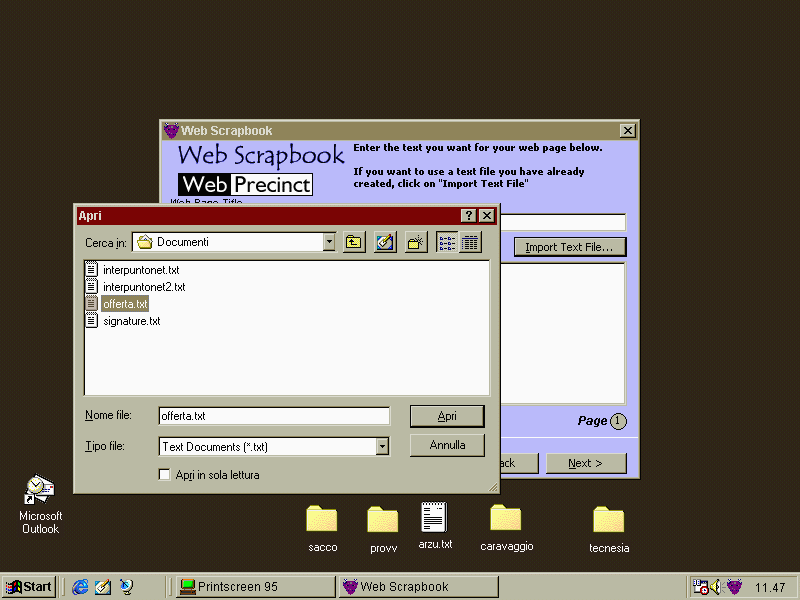Select the caravaggio desktop folder

coord(506,528)
